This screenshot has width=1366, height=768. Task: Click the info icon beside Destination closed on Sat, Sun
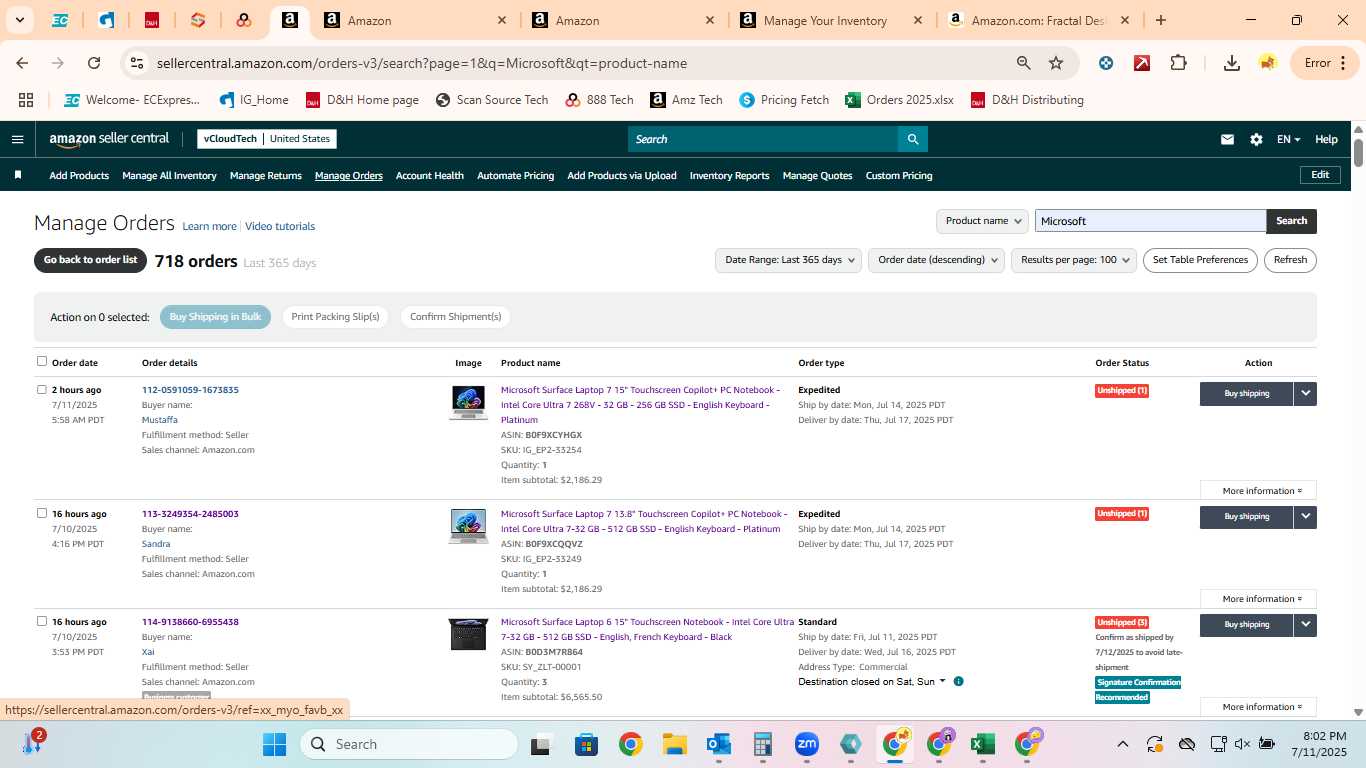coord(958,681)
